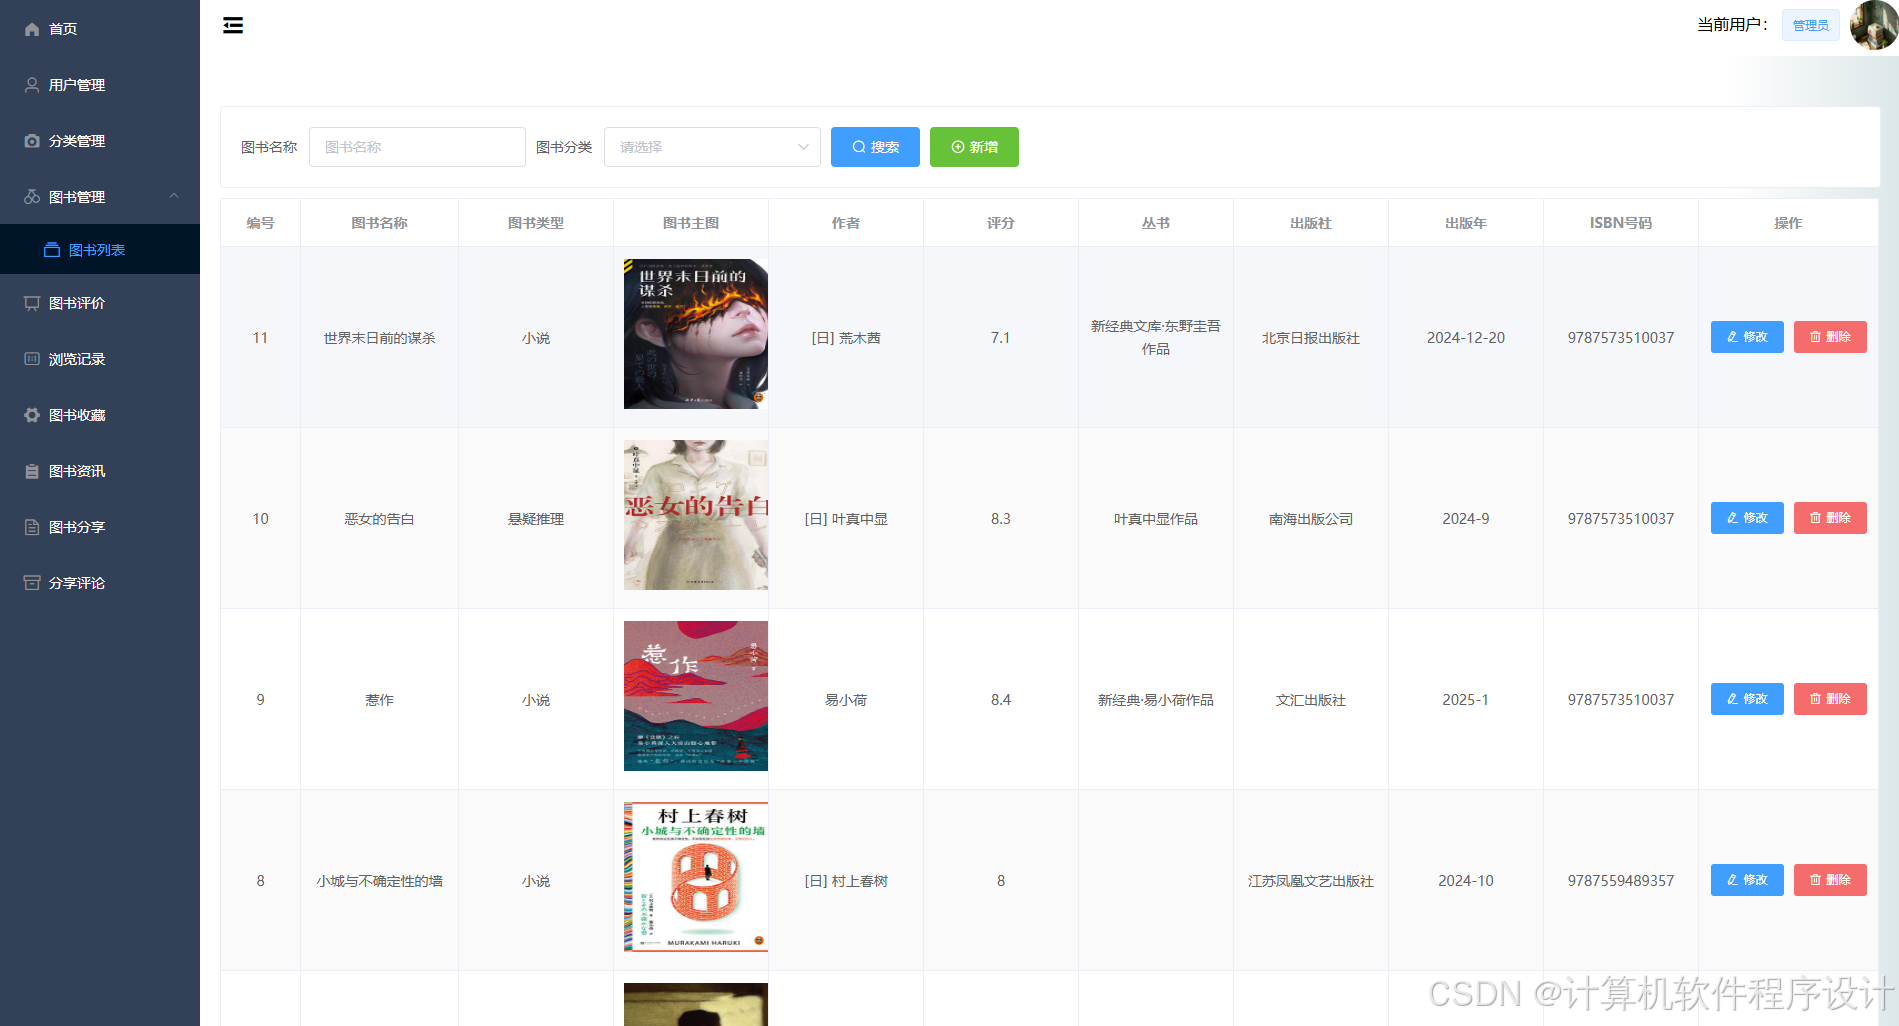Click 修改 for 恶女的告白
This screenshot has width=1899, height=1026.
click(x=1747, y=518)
